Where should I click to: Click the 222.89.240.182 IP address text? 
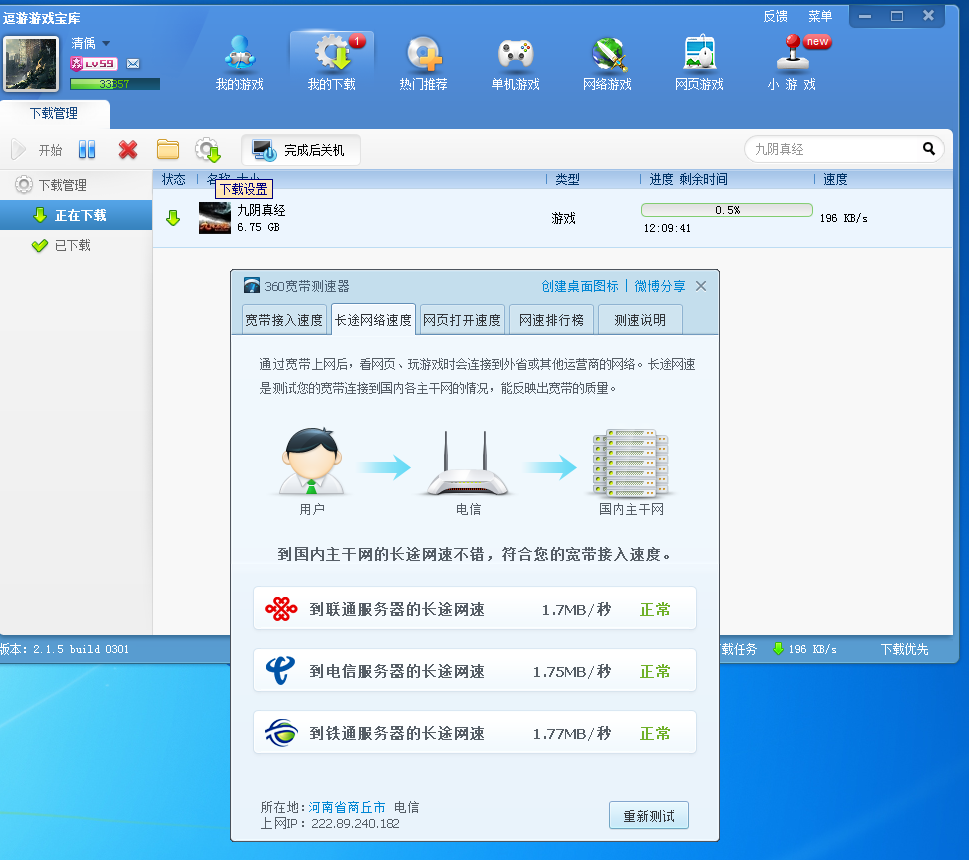[355, 824]
